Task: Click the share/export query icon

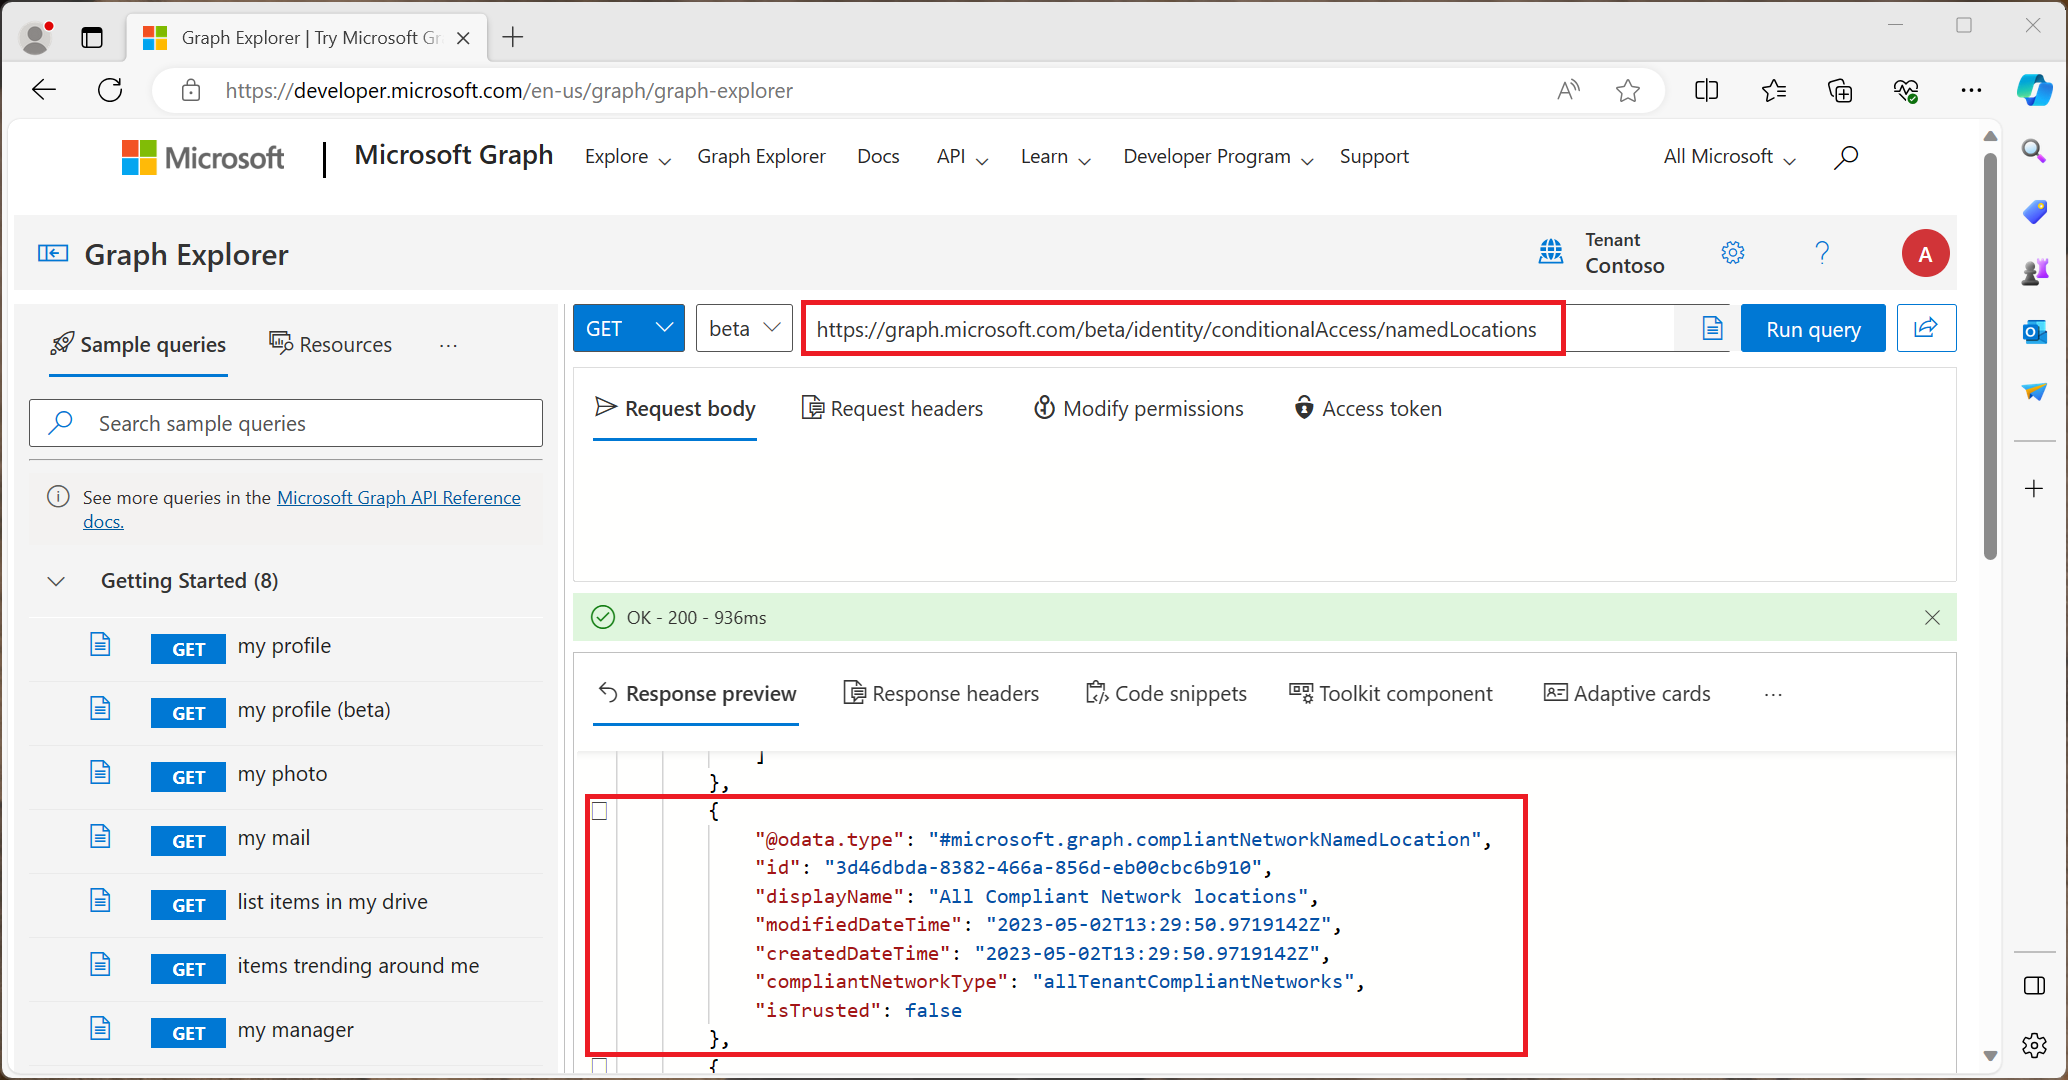Action: pos(1927,329)
